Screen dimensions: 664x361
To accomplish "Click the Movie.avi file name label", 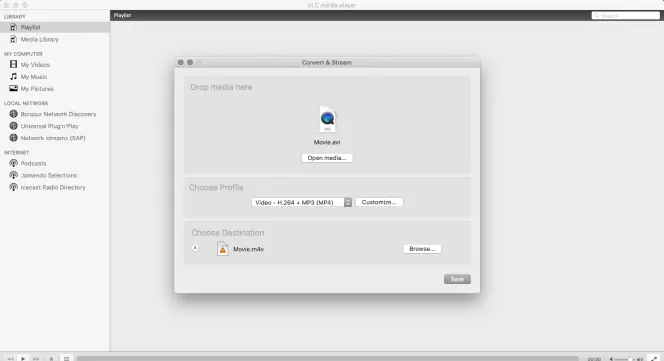I will (x=327, y=142).
